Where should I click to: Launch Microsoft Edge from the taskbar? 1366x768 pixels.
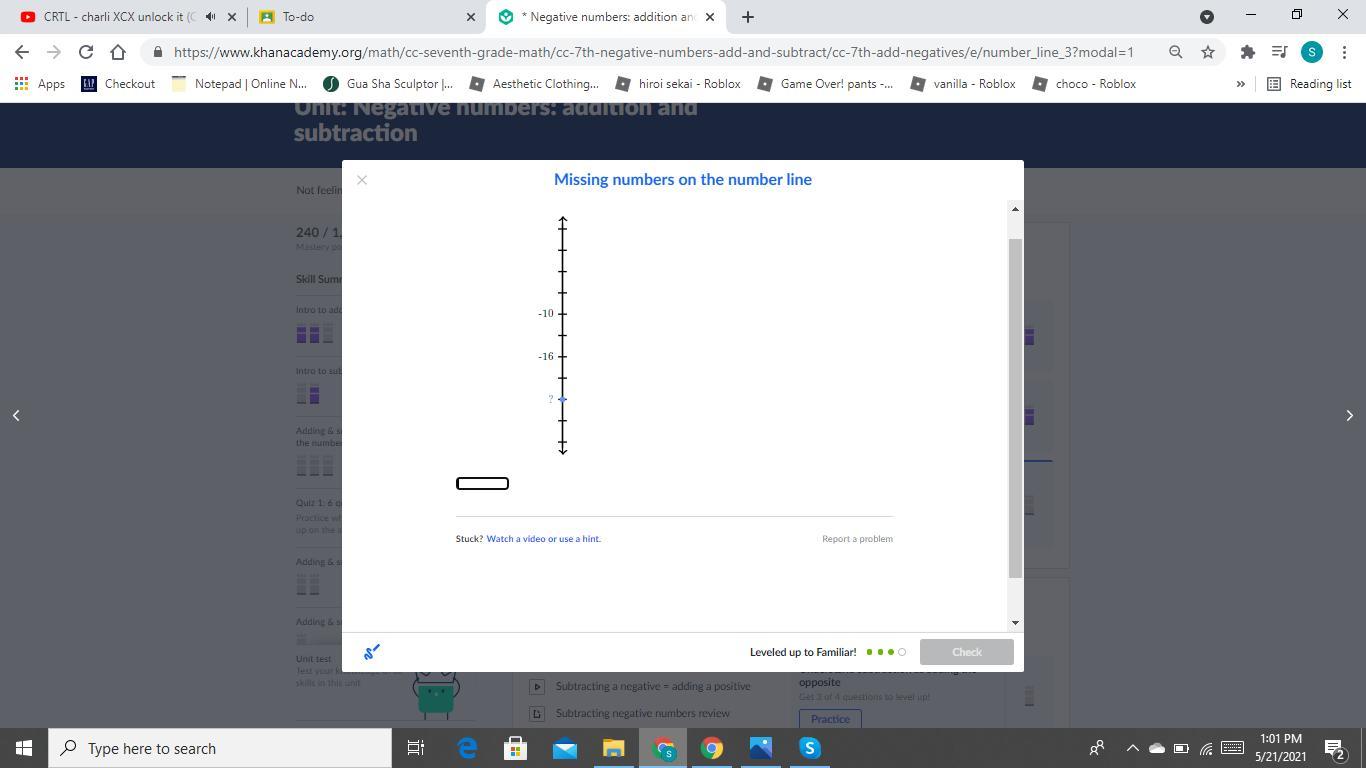point(467,748)
